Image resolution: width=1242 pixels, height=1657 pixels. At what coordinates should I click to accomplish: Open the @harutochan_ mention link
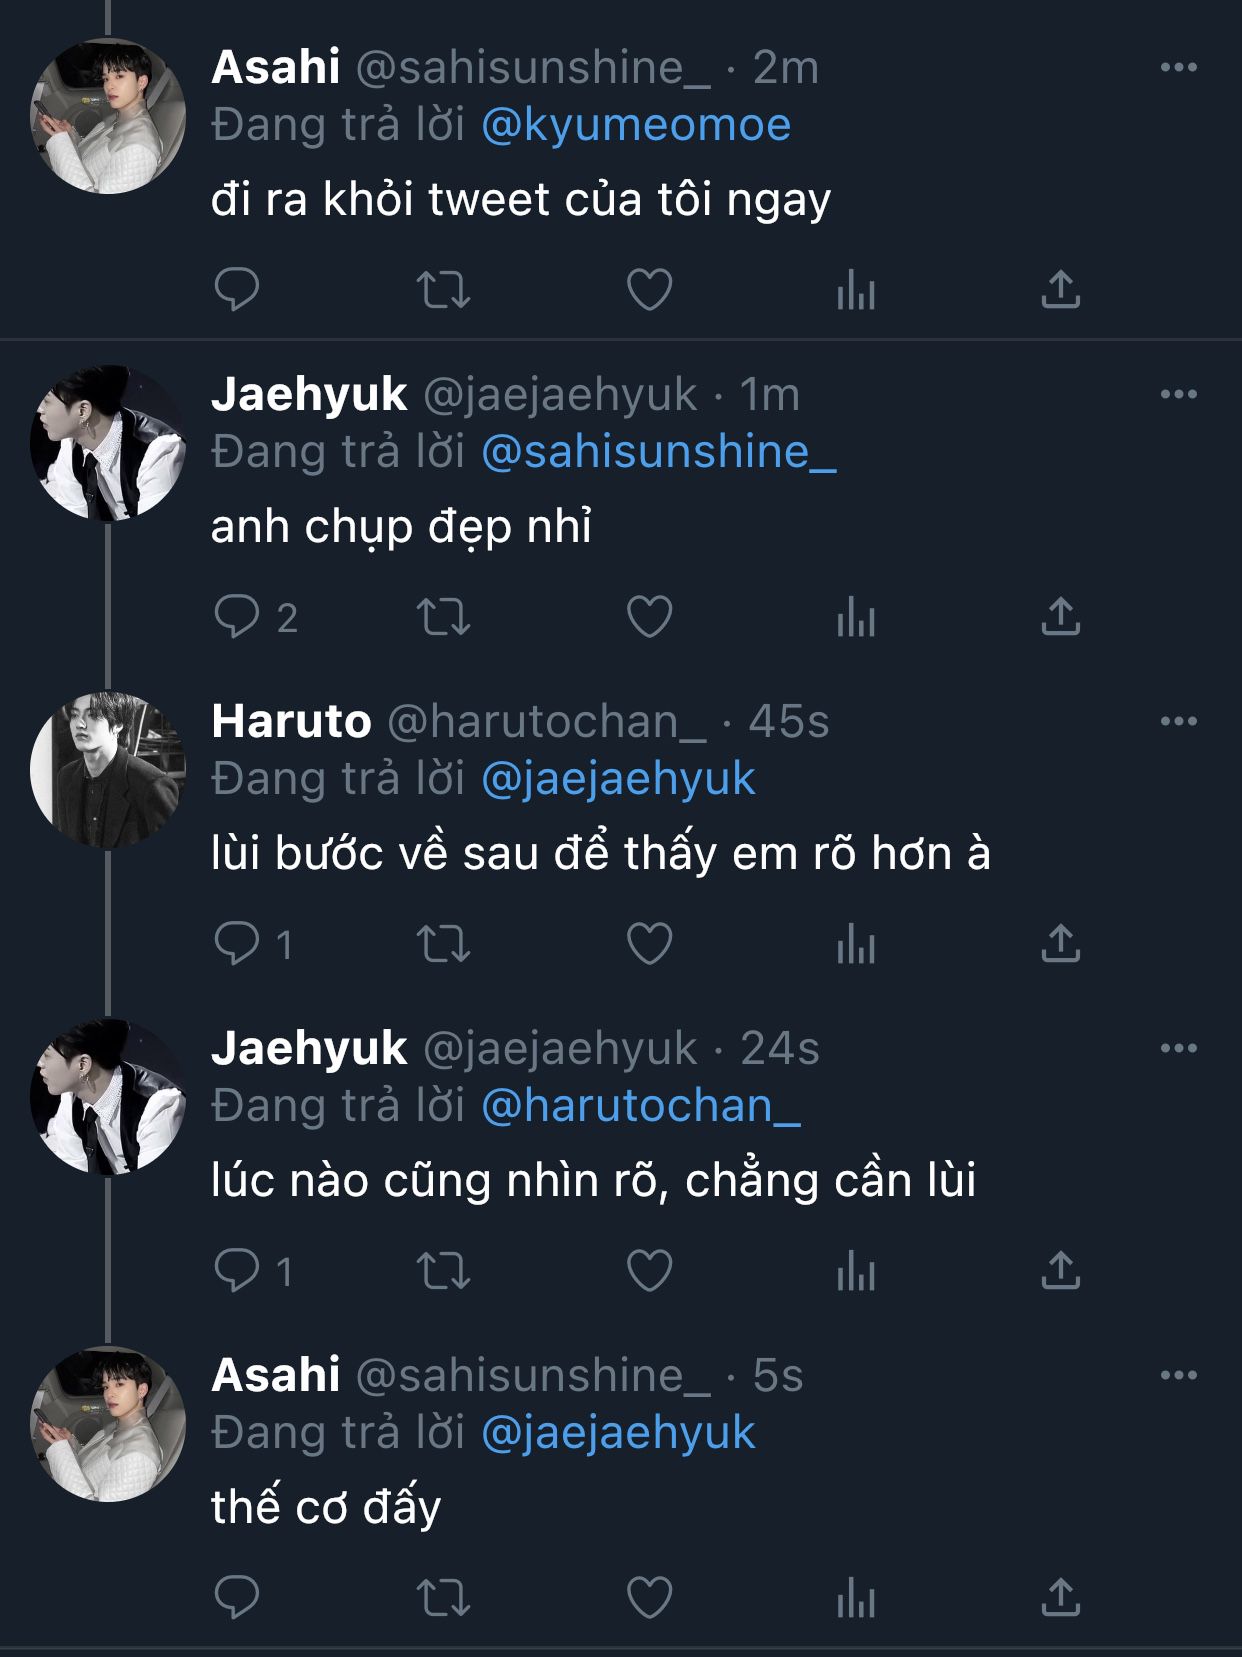pyautogui.click(x=641, y=1106)
